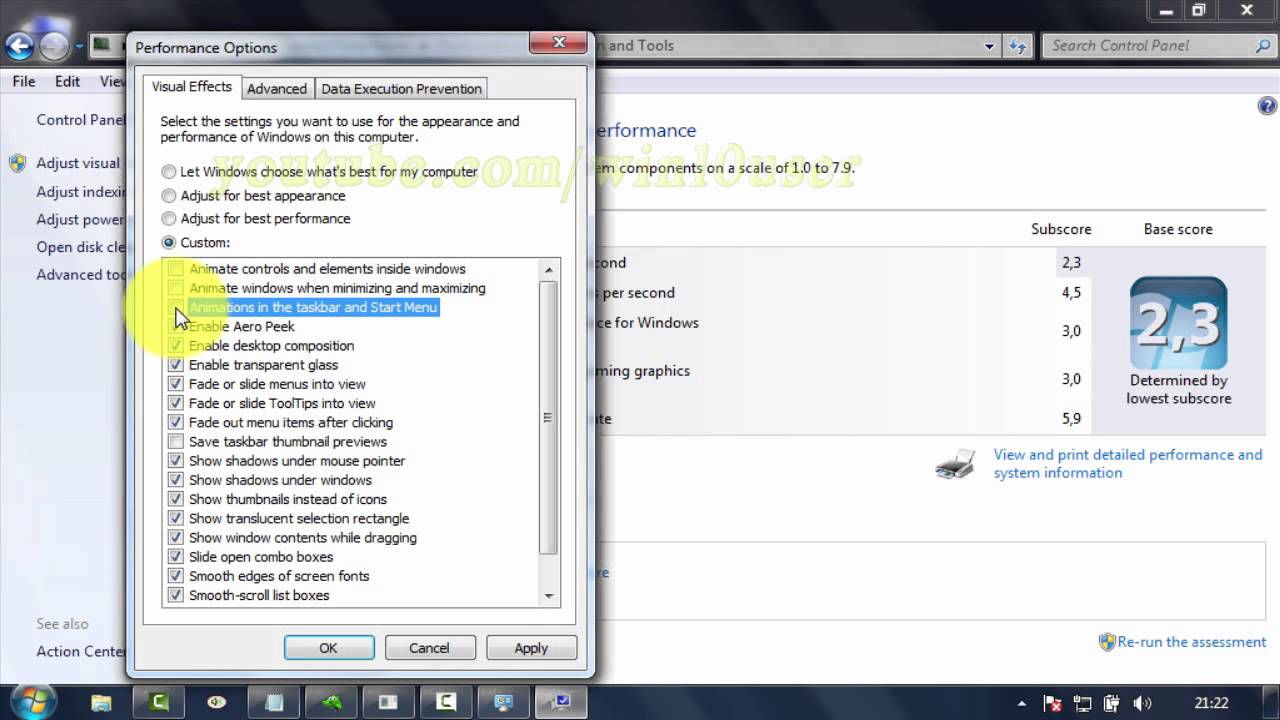The height and width of the screenshot is (720, 1280).
Task: Uncheck Show thumbnails instead of icons
Action: [x=176, y=499]
